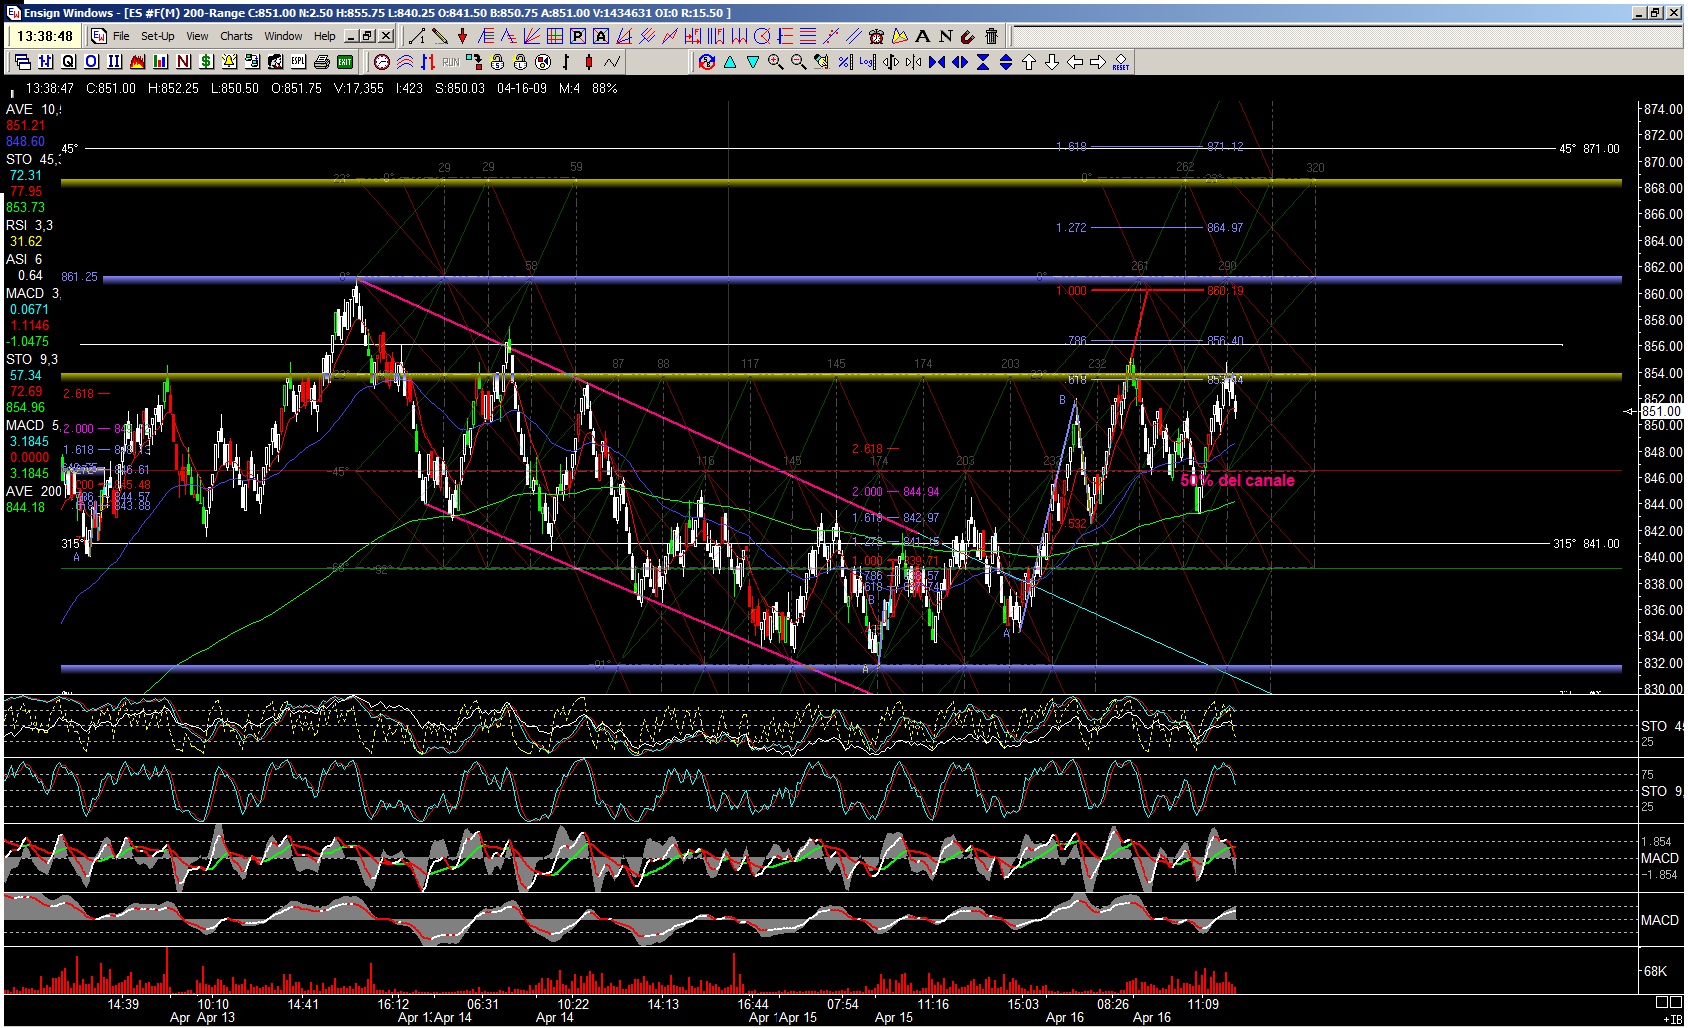Click the bottom-right +1B corner control

1673,1019
